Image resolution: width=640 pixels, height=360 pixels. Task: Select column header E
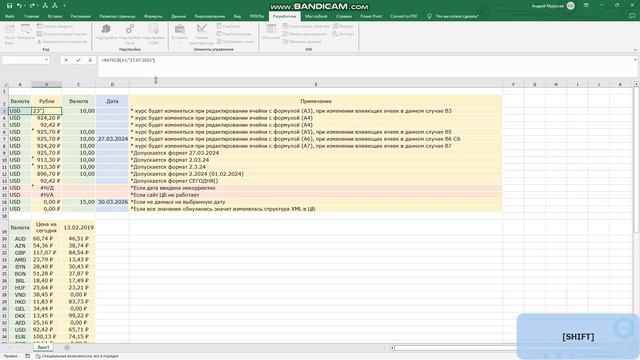316,84
